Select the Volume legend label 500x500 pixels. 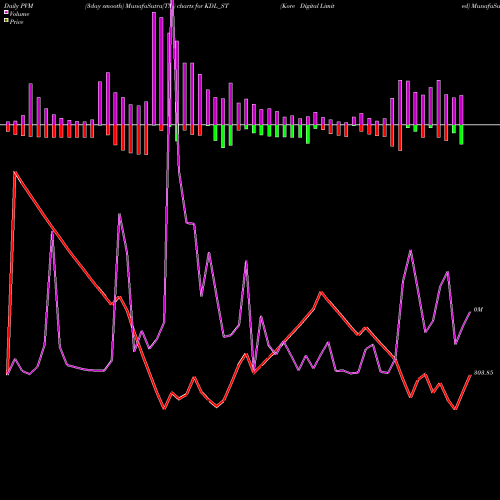tap(19, 14)
